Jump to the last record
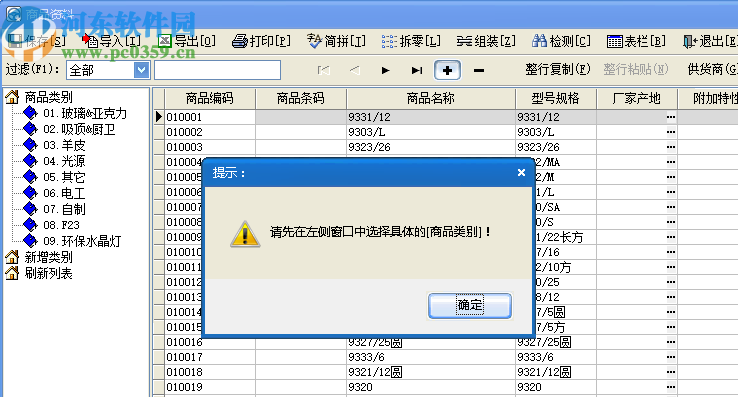The width and height of the screenshot is (738, 397). [417, 71]
